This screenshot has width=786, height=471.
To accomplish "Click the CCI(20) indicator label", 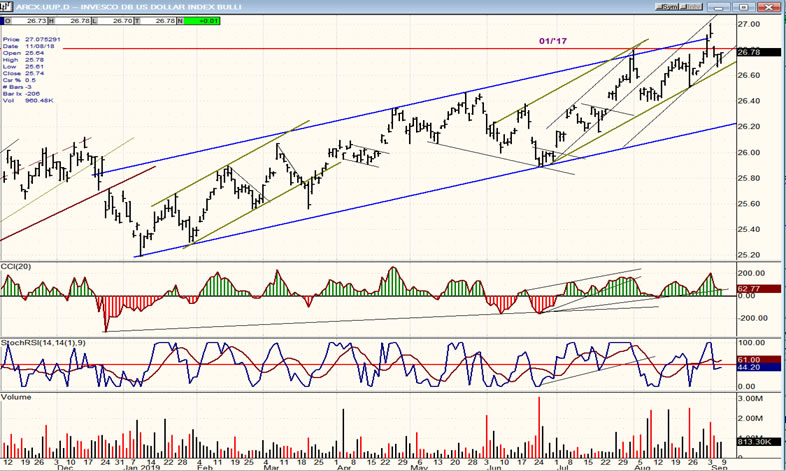I will [16, 267].
